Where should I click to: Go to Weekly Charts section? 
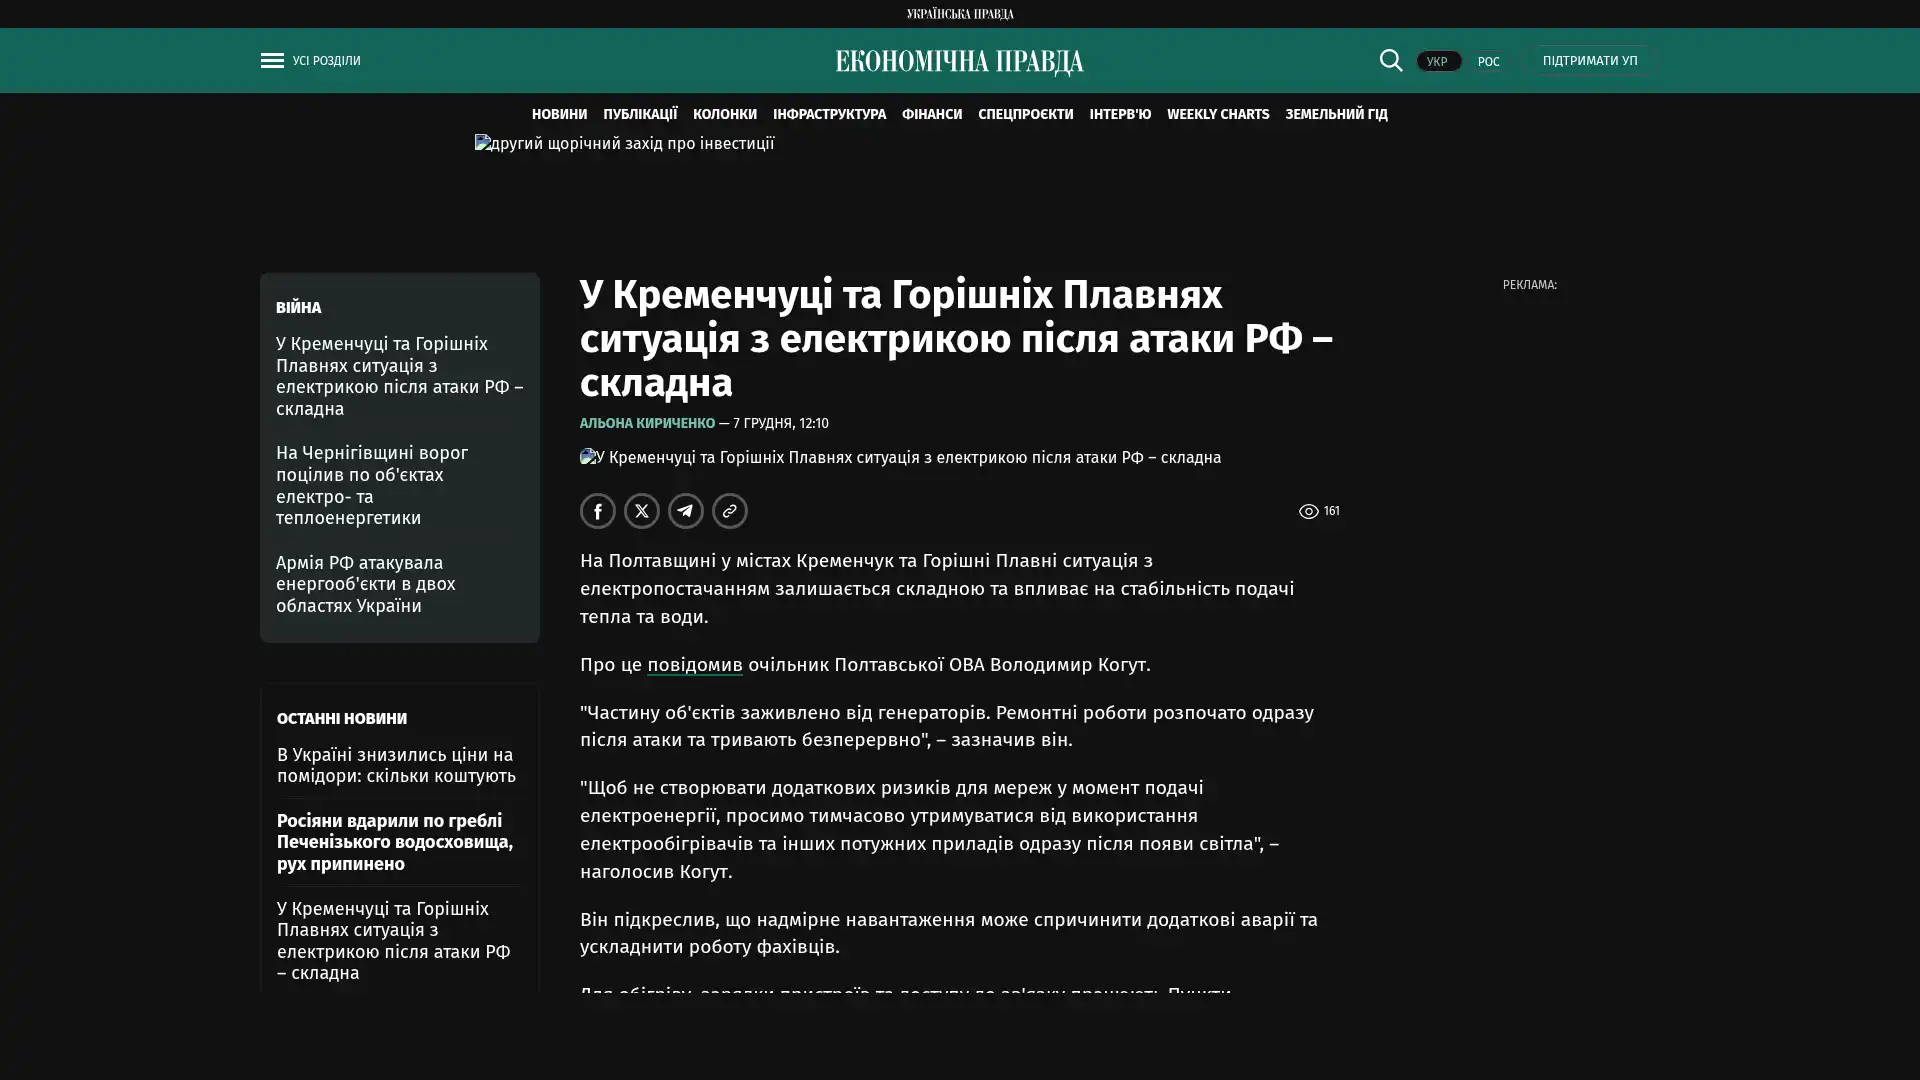(1217, 114)
